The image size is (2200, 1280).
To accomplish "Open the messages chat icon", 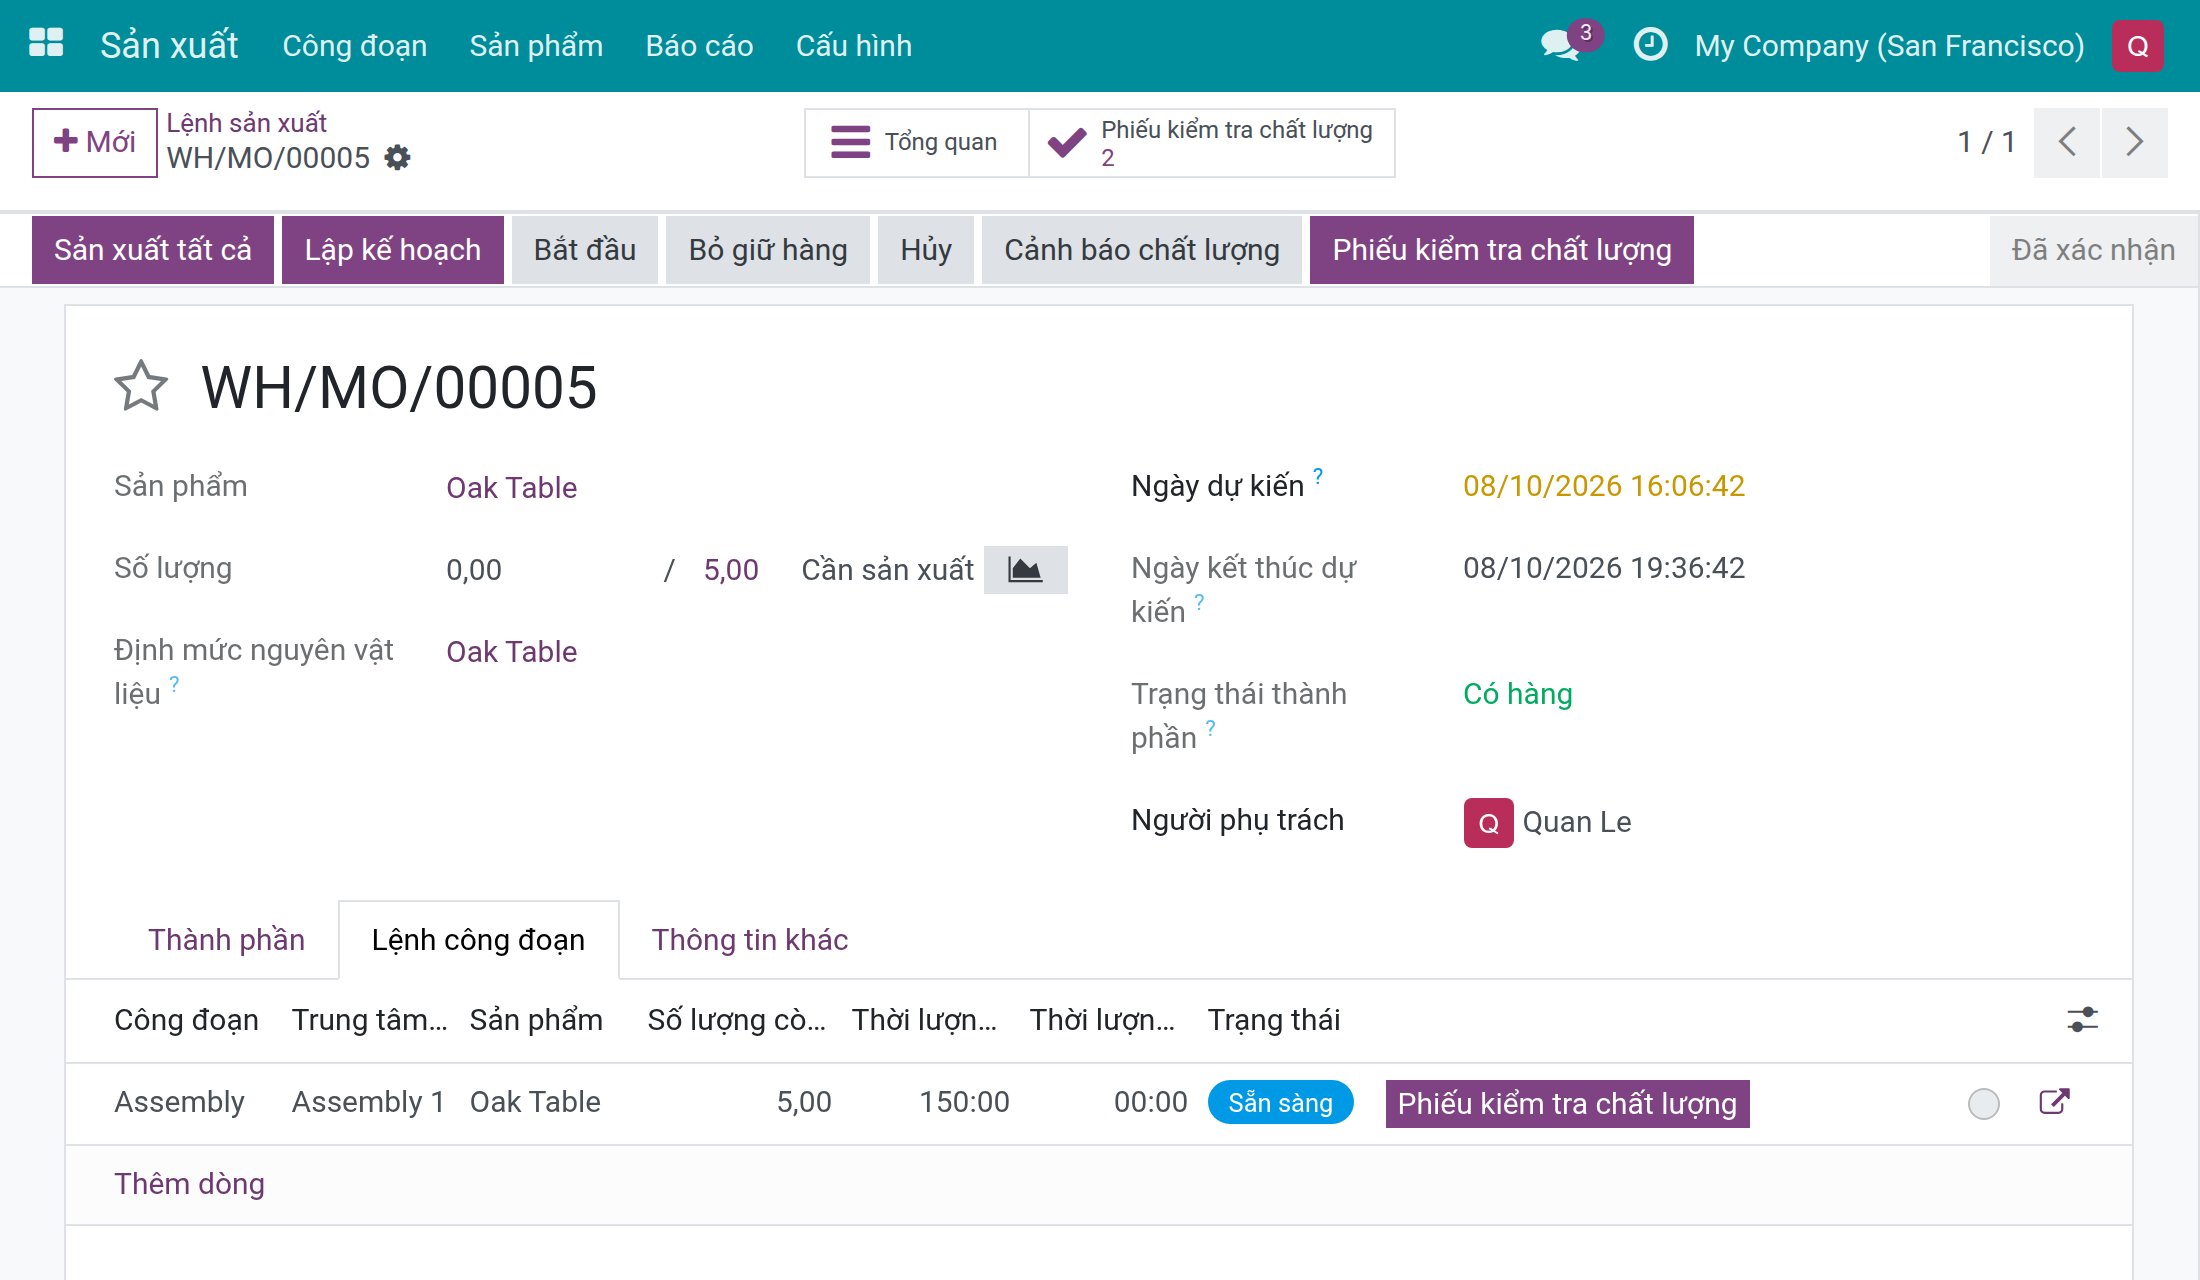I will (1562, 45).
